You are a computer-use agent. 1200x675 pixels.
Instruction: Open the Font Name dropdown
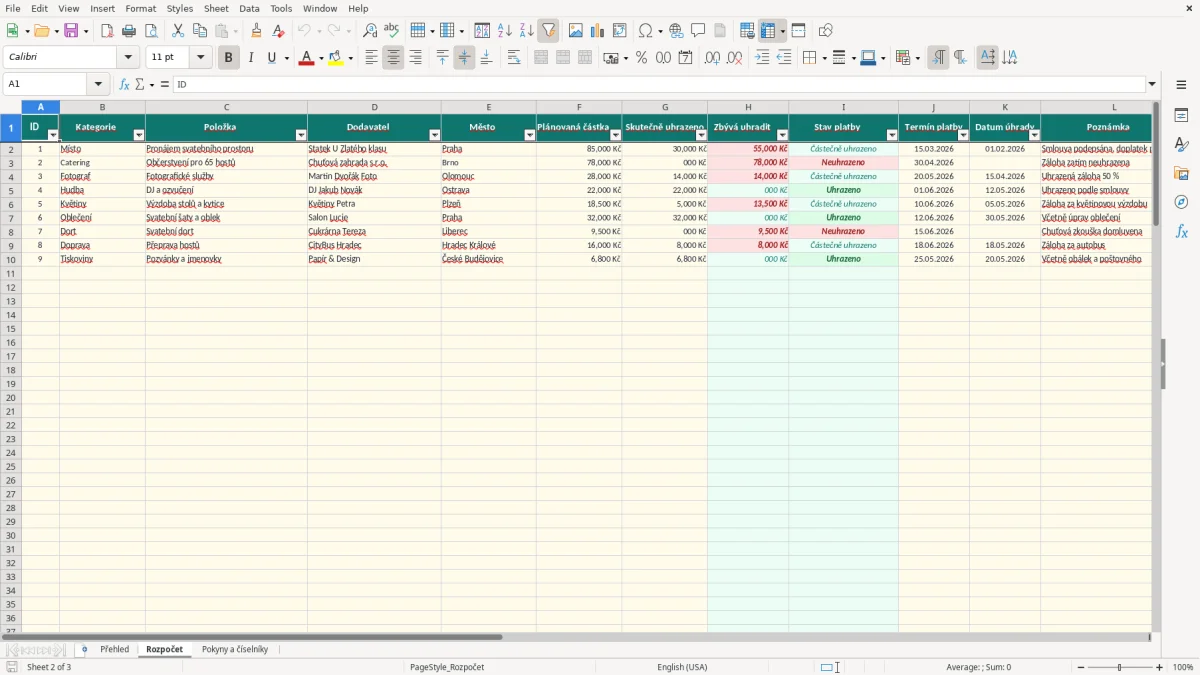[128, 58]
